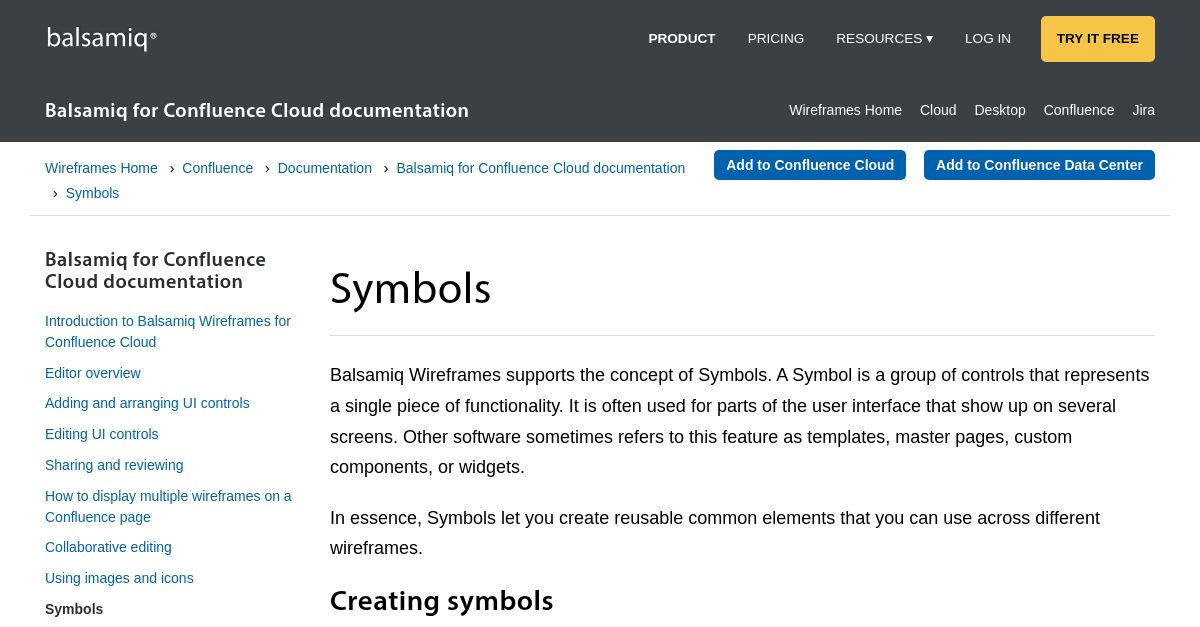Open Jira in the header navigation
The width and height of the screenshot is (1200, 627).
(x=1143, y=110)
